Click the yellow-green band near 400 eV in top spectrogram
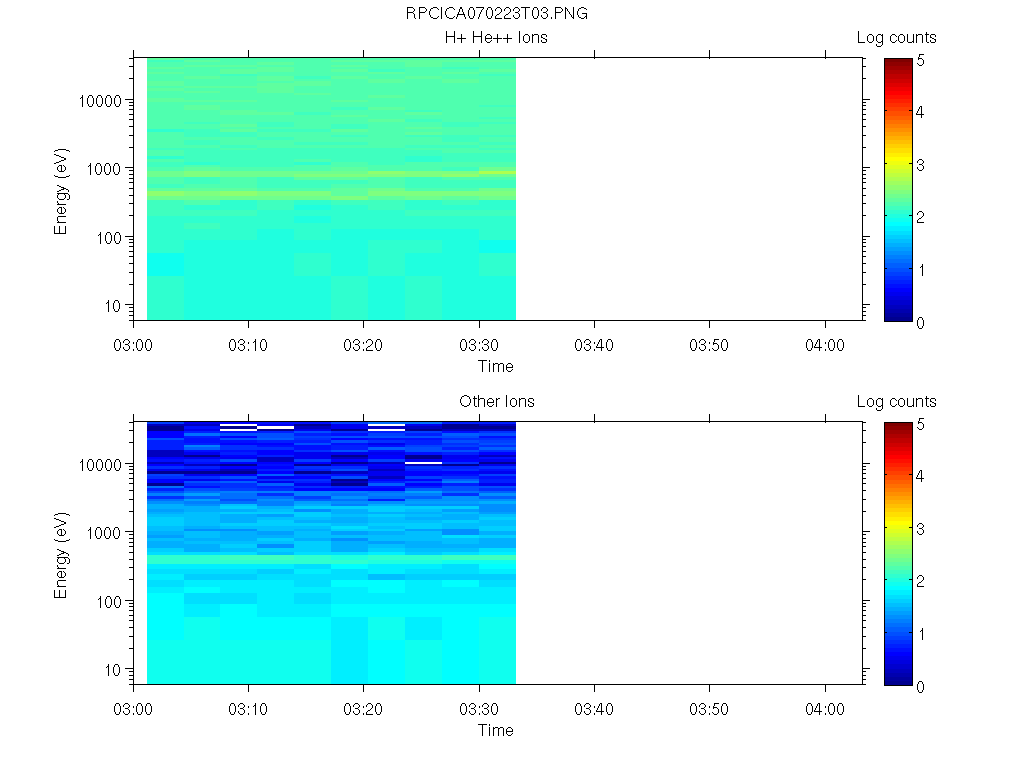1024x768 pixels. (331, 194)
